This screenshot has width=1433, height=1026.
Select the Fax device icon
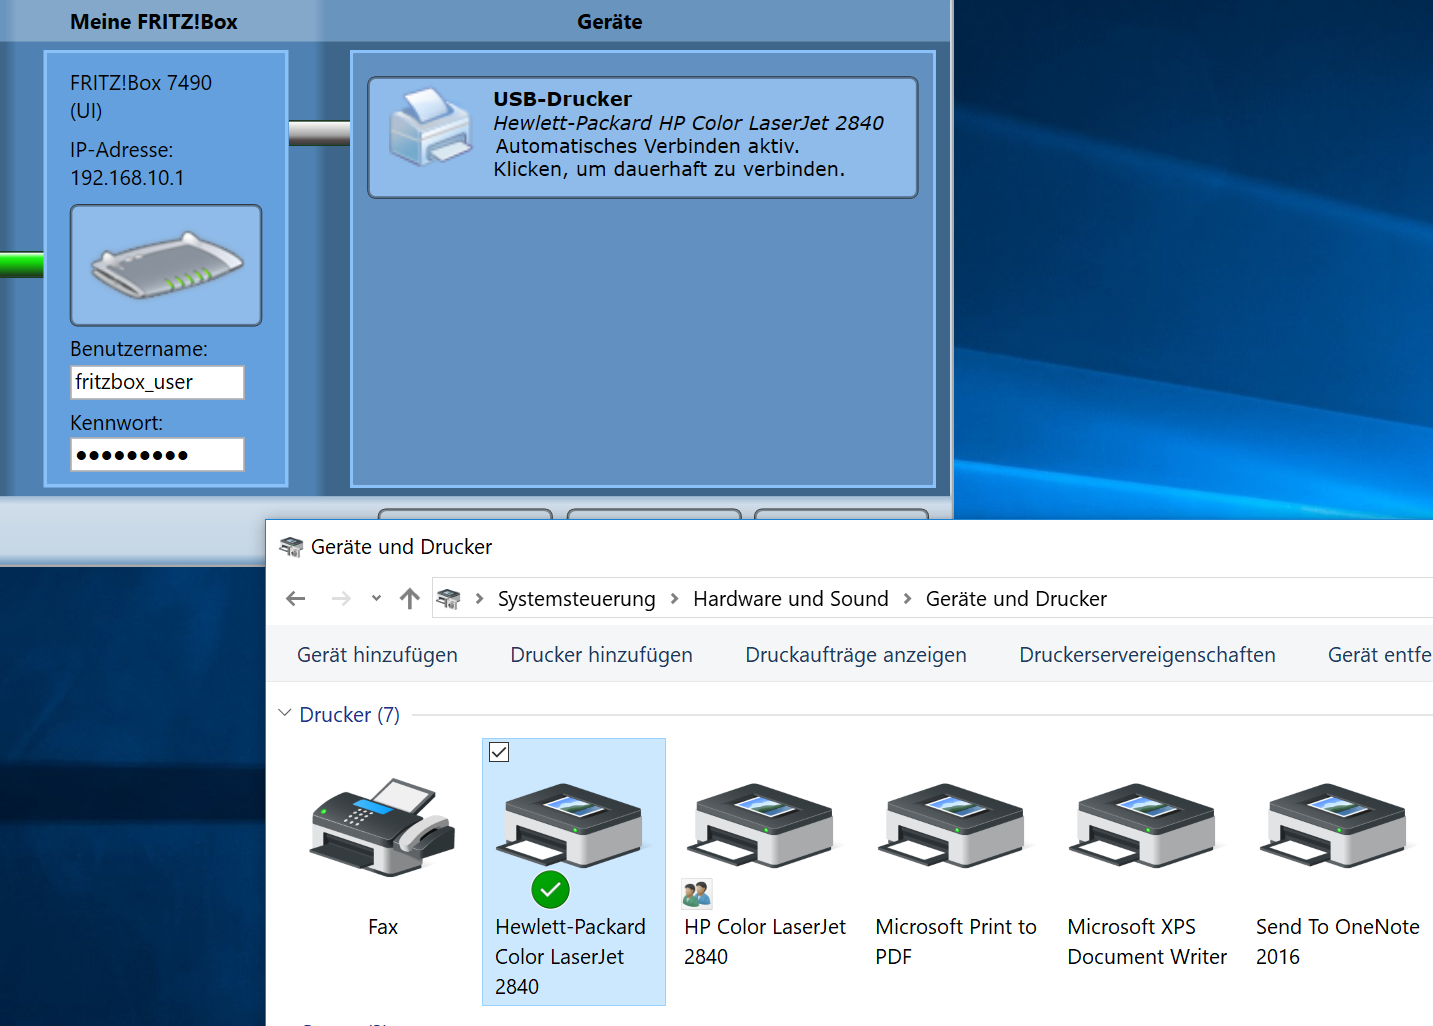(383, 828)
